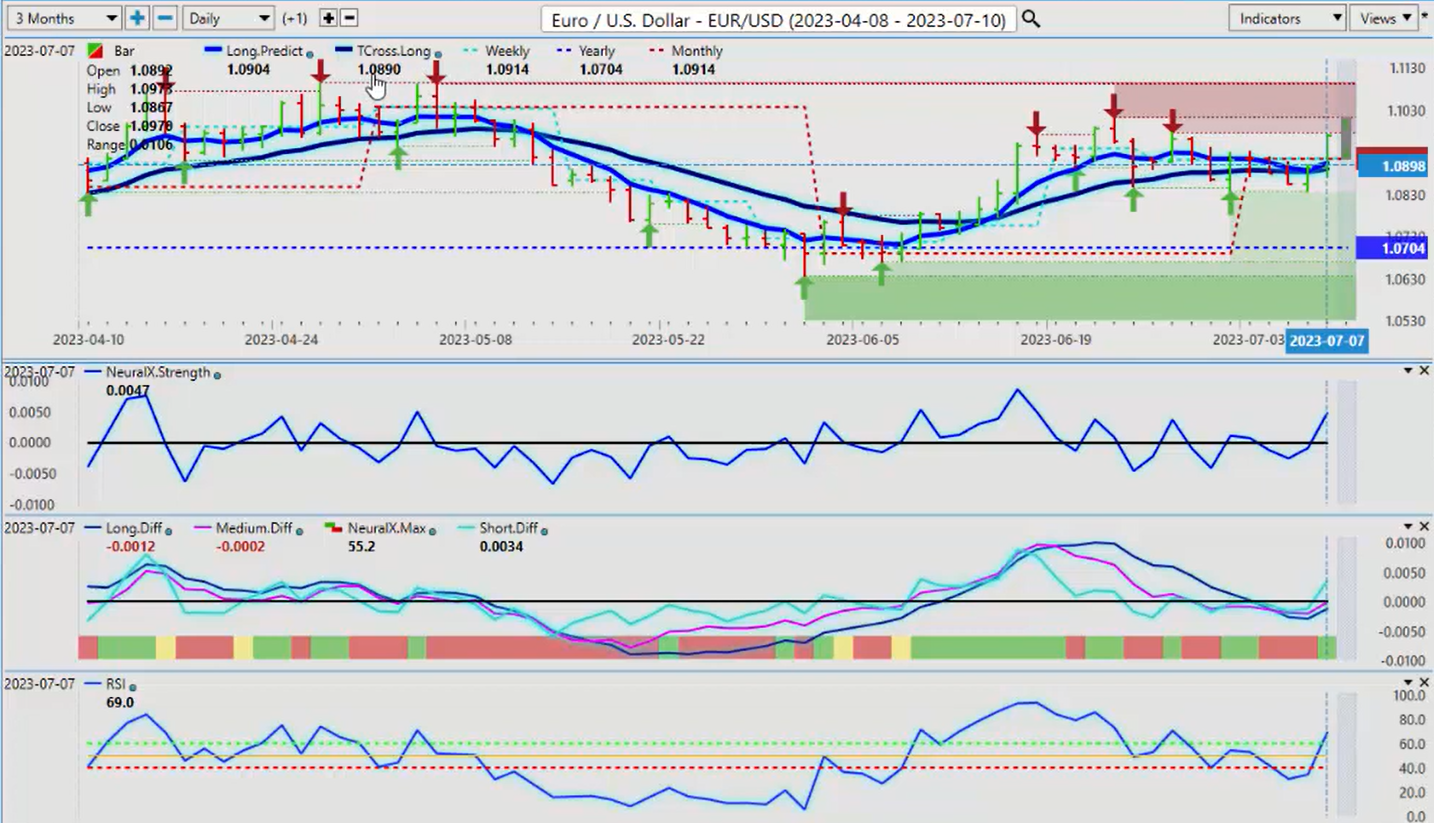This screenshot has height=823, width=1434.
Task: Click the blue minus zoom-out button
Action: 166,18
